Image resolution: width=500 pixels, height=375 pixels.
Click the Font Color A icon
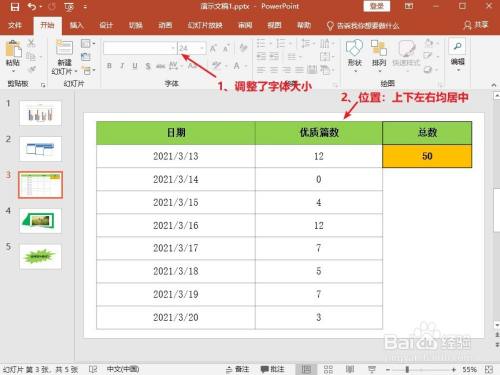236,66
